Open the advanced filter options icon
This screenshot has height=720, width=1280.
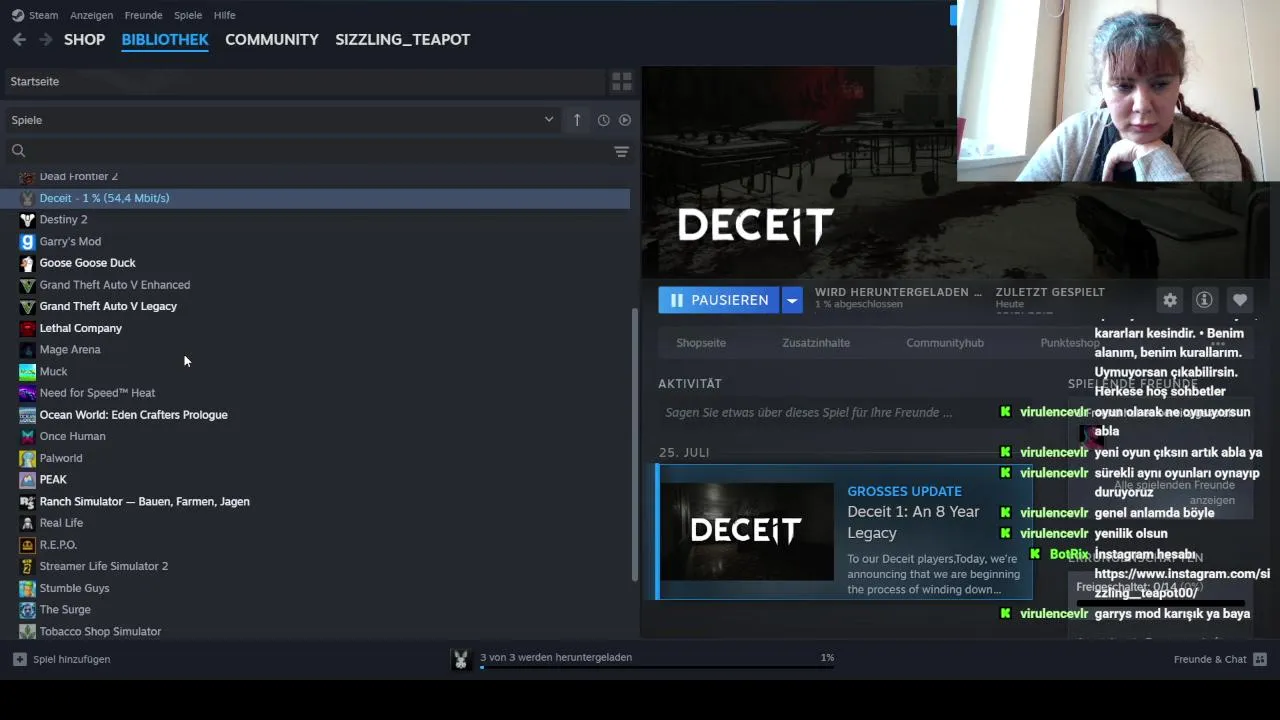(621, 151)
